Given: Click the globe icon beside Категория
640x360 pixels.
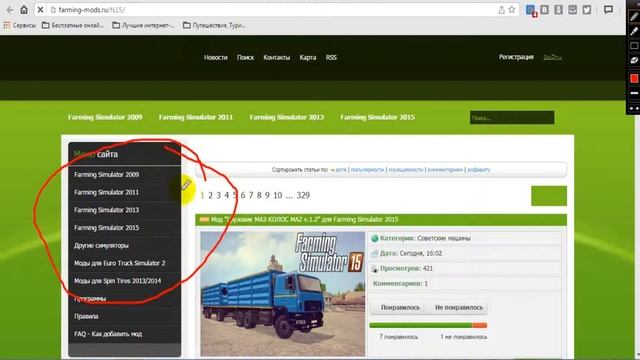Looking at the screenshot, I should 374,238.
